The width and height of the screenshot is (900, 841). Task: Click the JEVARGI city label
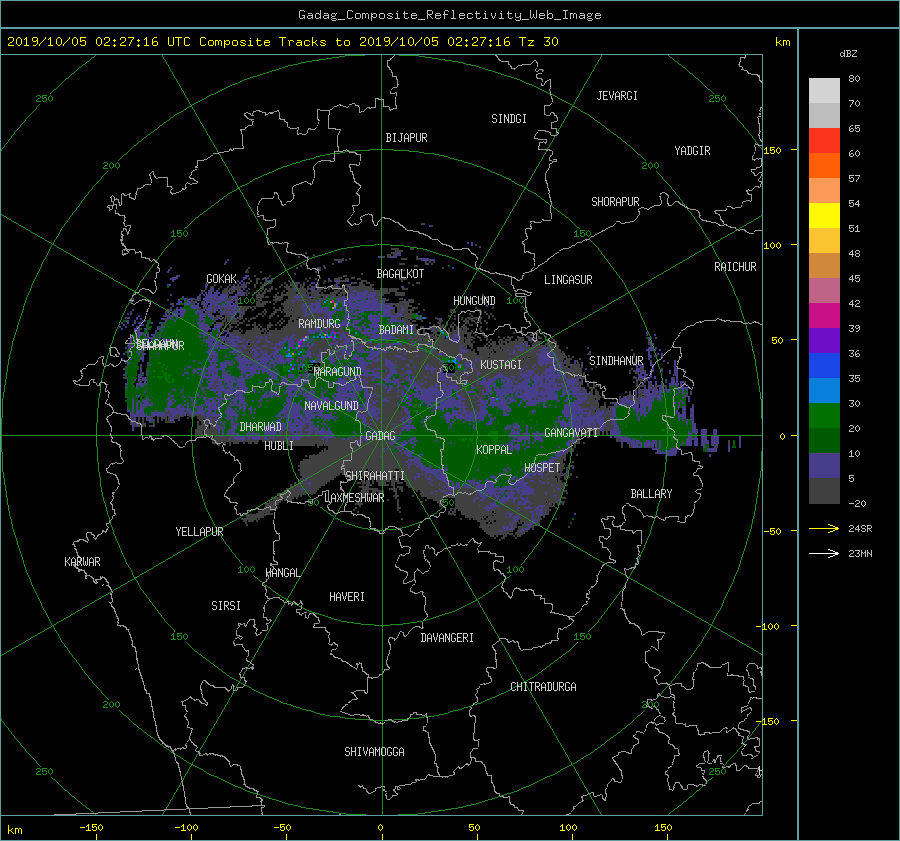pyautogui.click(x=617, y=96)
